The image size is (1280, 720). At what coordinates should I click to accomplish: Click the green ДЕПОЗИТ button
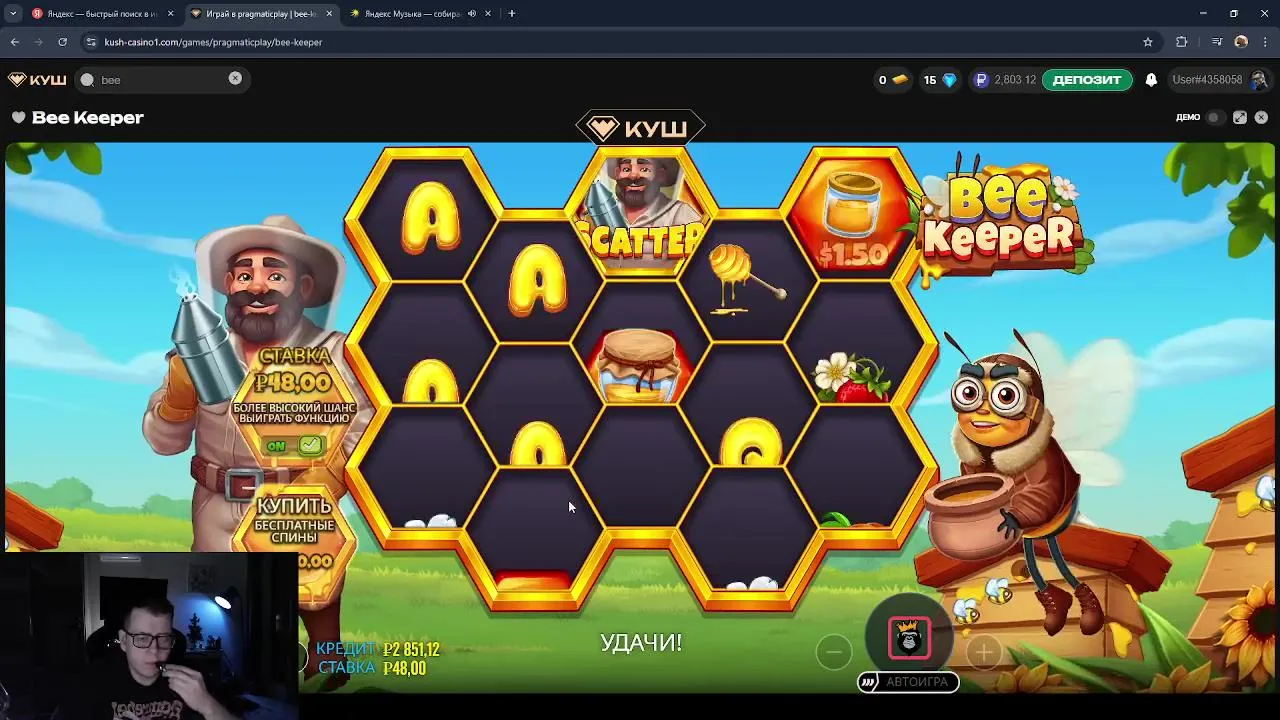(1087, 80)
